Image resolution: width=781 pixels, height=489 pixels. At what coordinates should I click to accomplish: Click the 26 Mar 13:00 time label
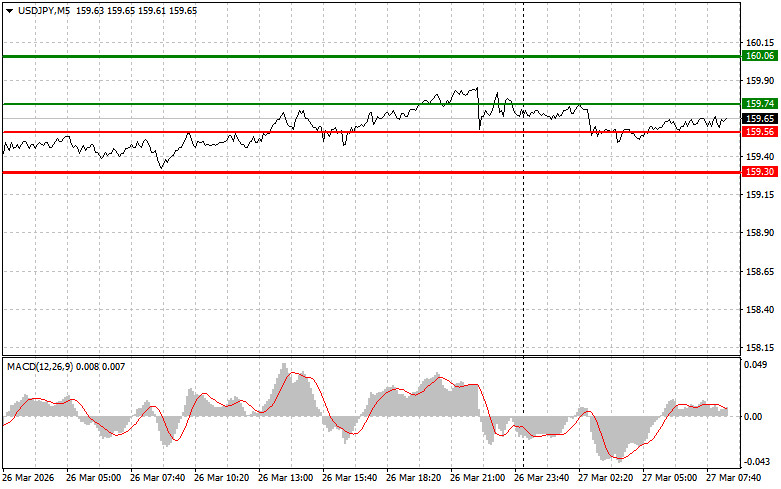click(288, 478)
